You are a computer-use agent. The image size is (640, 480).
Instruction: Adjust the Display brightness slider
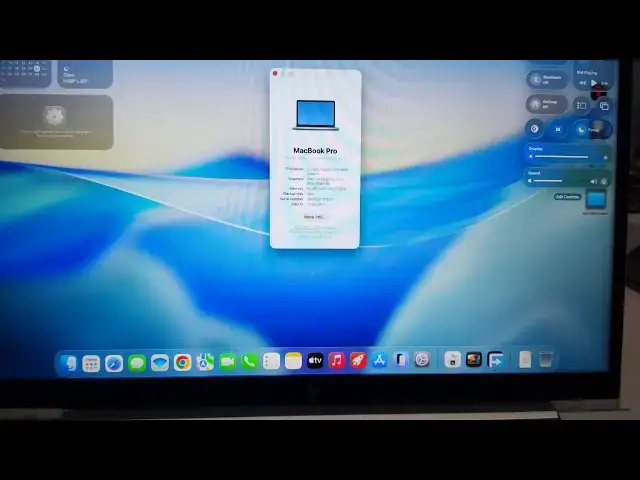[567, 157]
